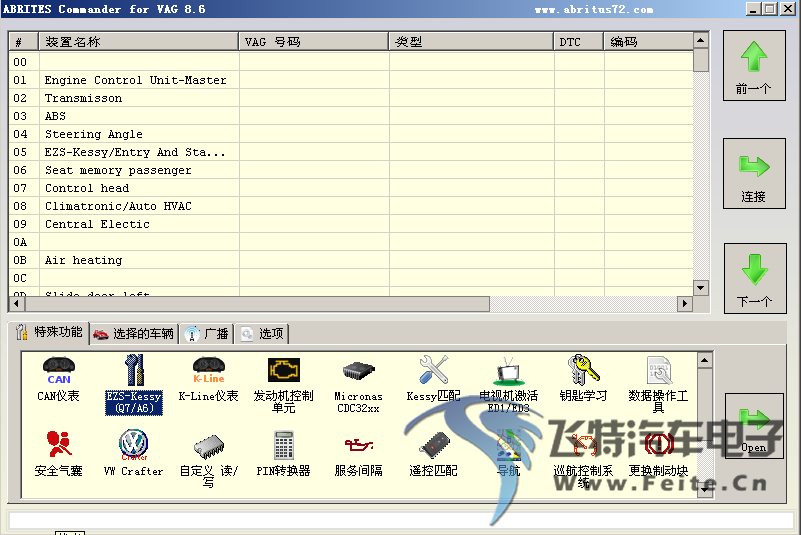
Task: Click the 连接 connect button
Action: coord(754,173)
